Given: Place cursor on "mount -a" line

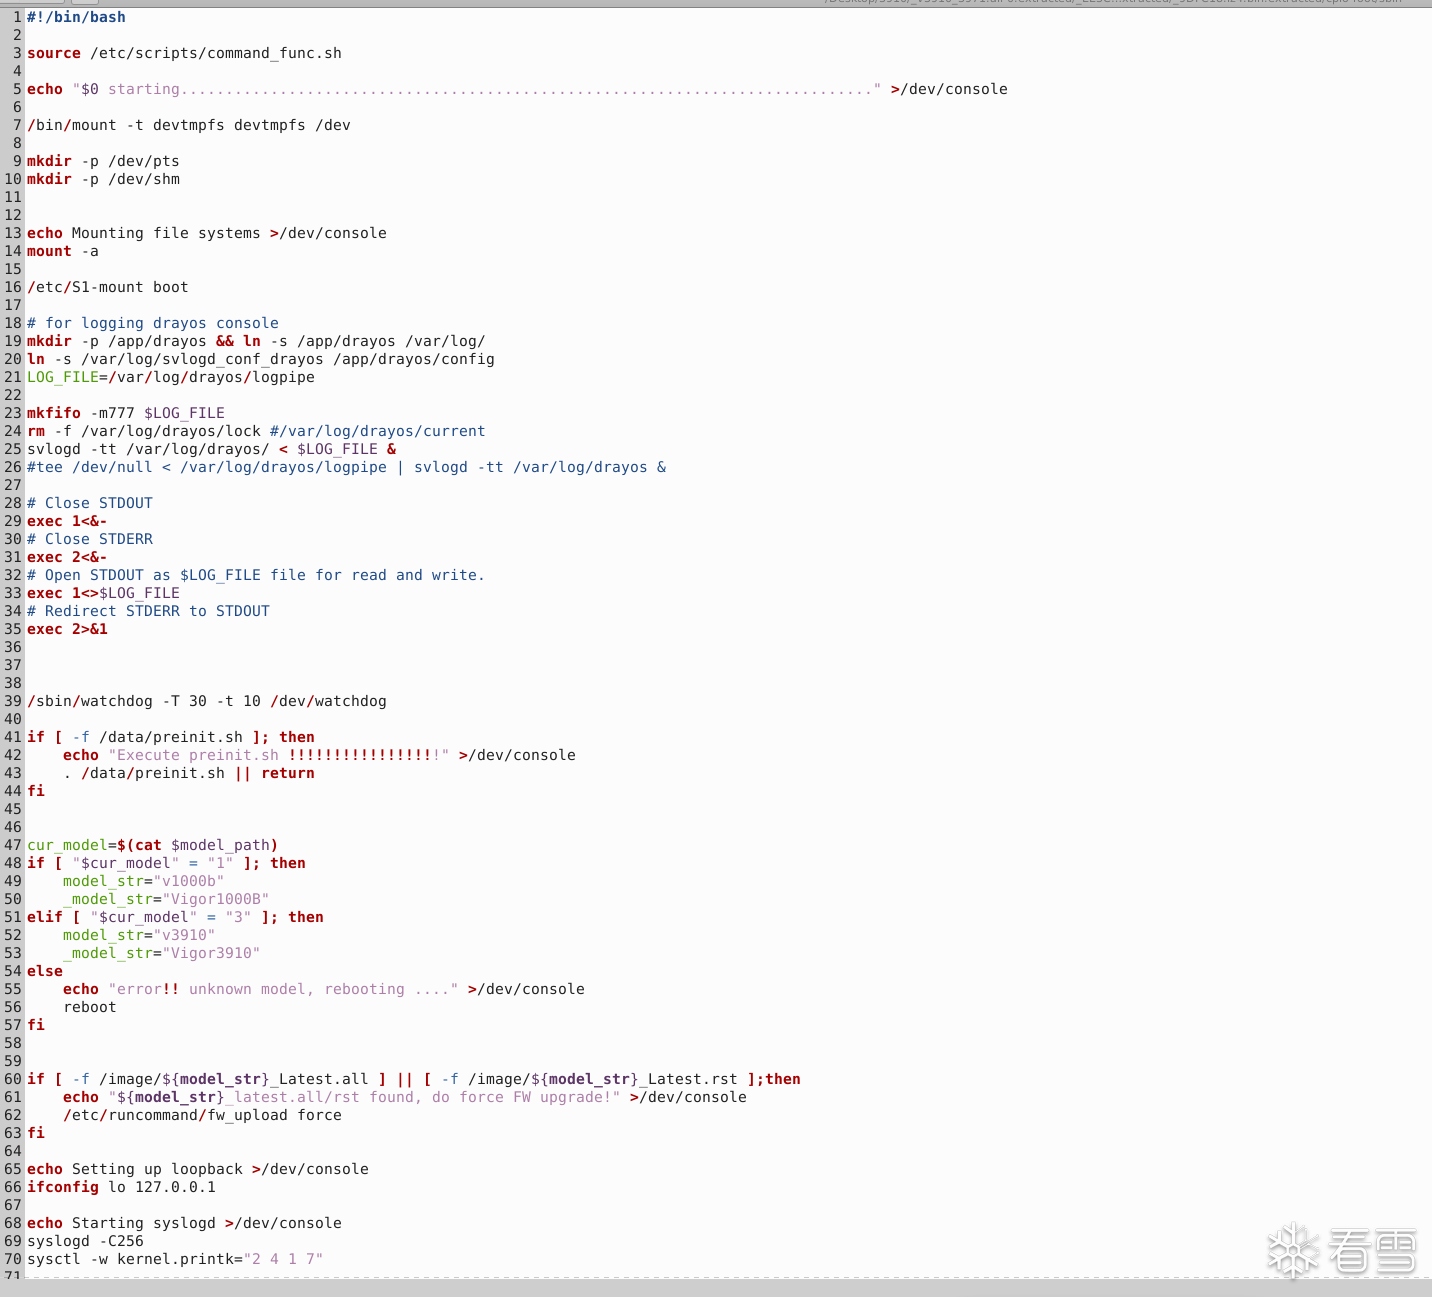Looking at the screenshot, I should pos(63,251).
